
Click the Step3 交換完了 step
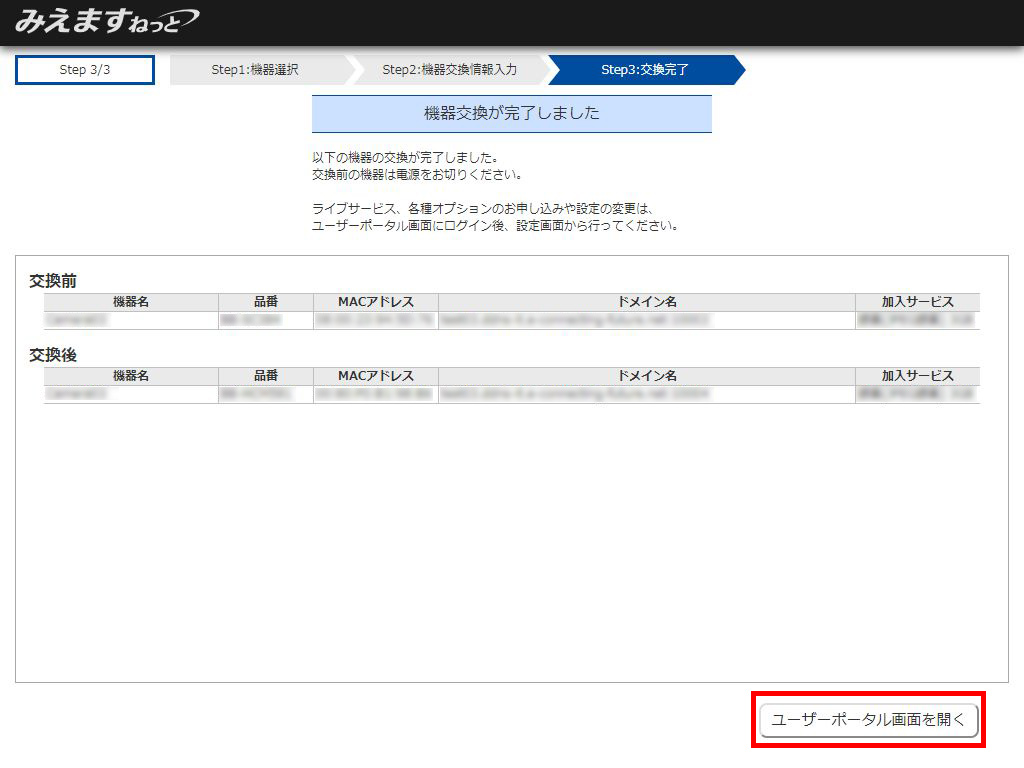point(644,70)
